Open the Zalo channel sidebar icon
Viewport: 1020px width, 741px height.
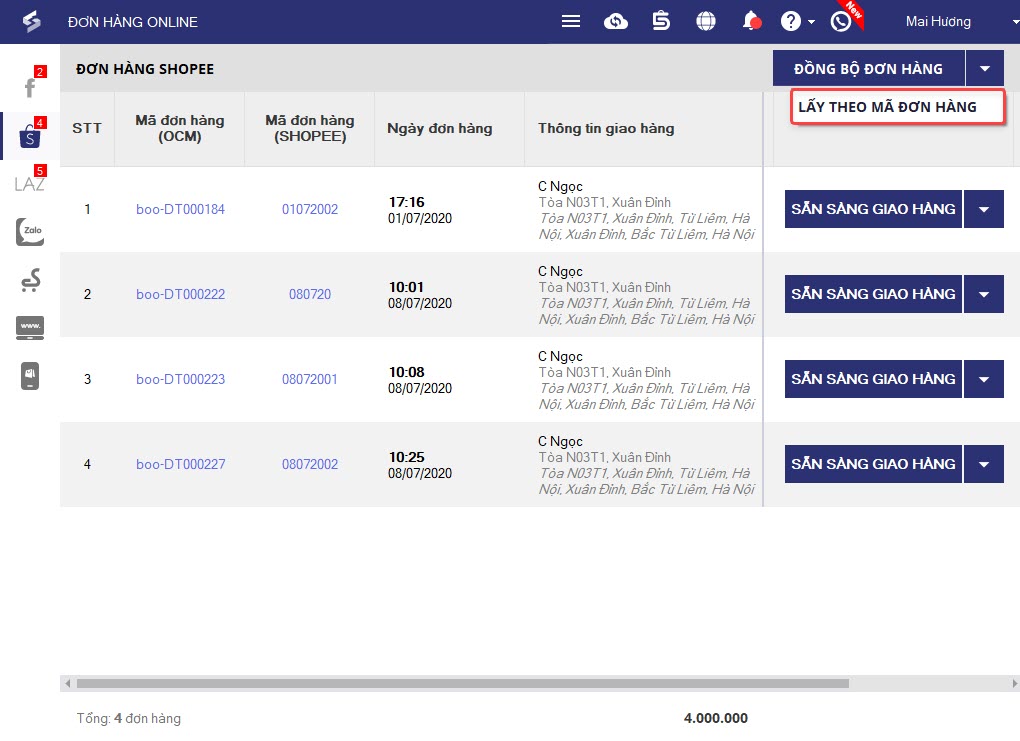(x=30, y=232)
